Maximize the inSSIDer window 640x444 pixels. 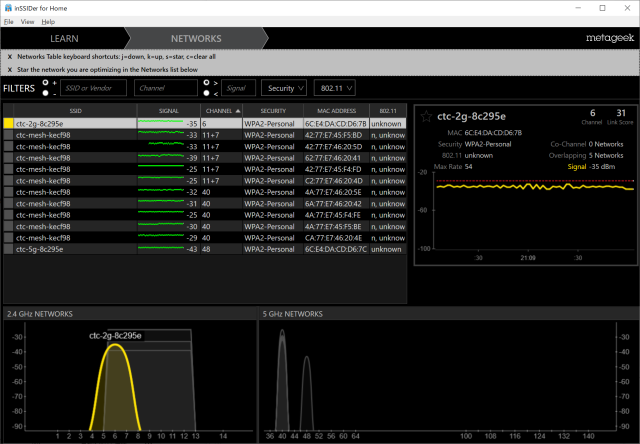pyautogui.click(x=602, y=8)
